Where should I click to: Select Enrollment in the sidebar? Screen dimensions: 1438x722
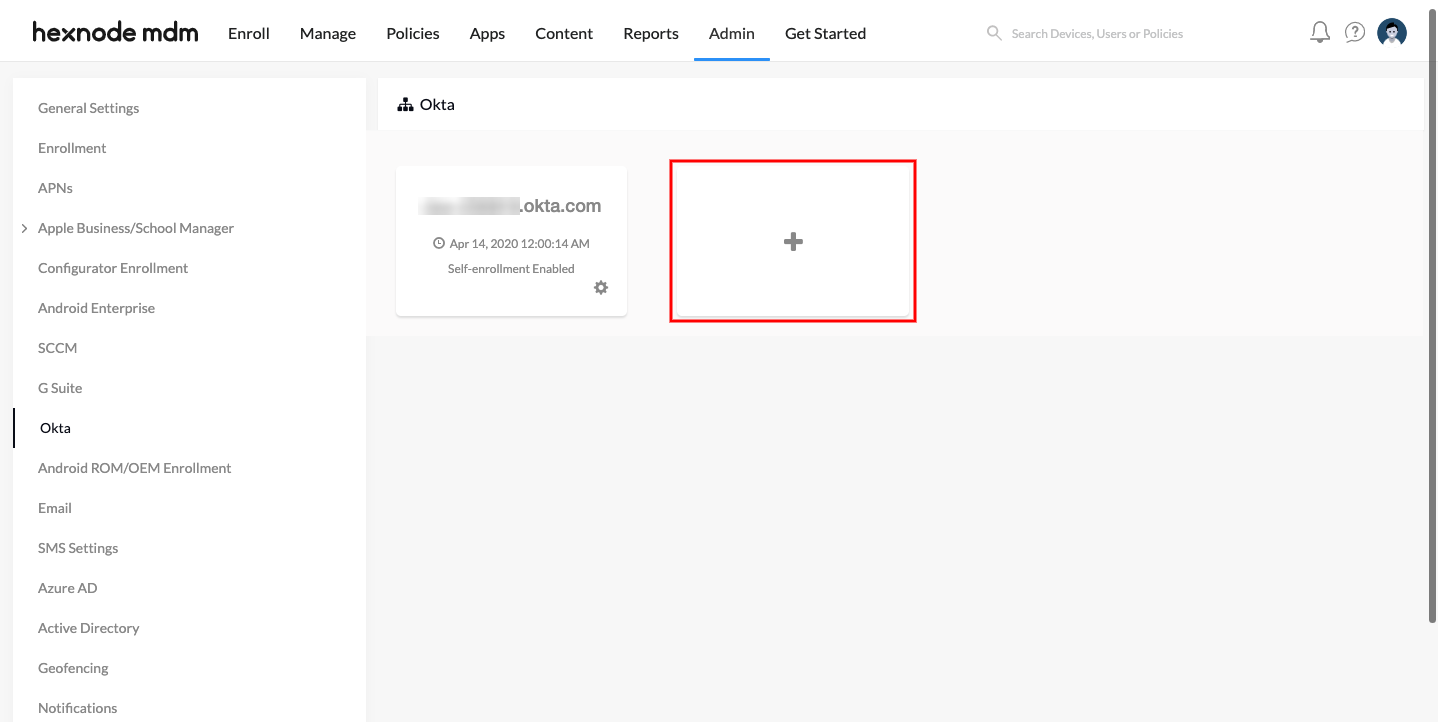click(x=72, y=148)
